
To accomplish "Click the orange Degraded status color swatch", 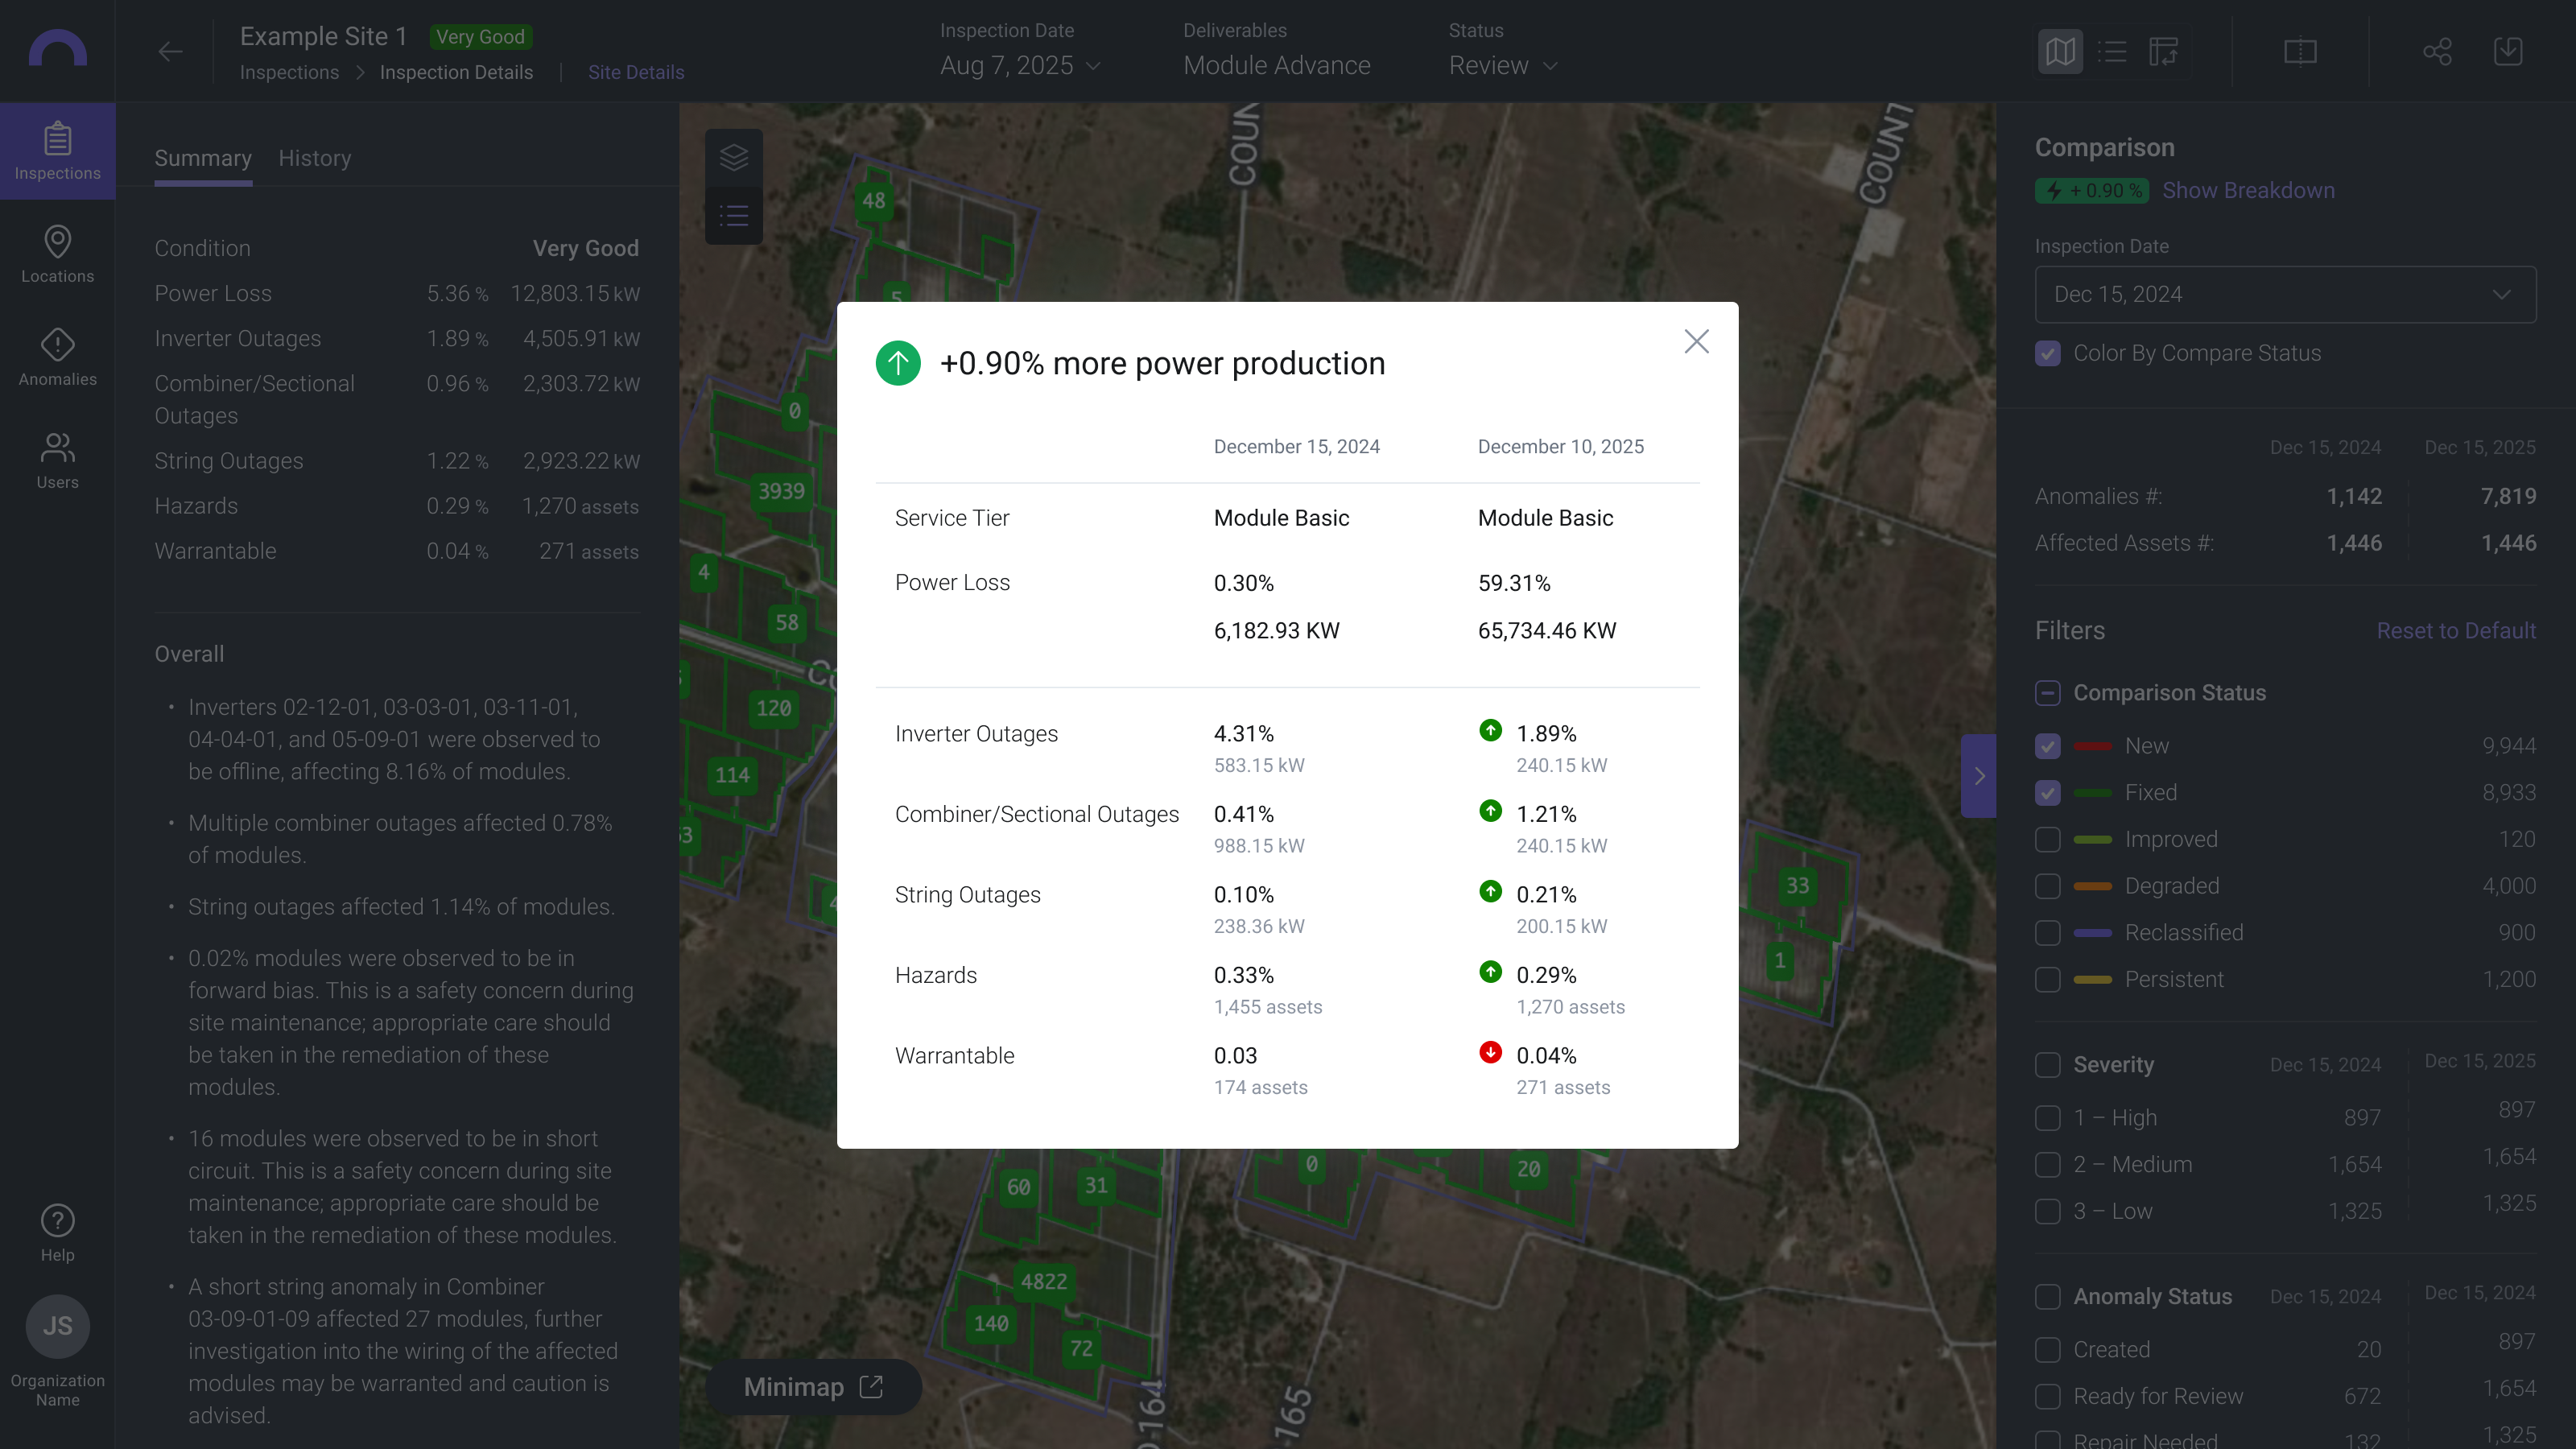I will coord(2092,886).
